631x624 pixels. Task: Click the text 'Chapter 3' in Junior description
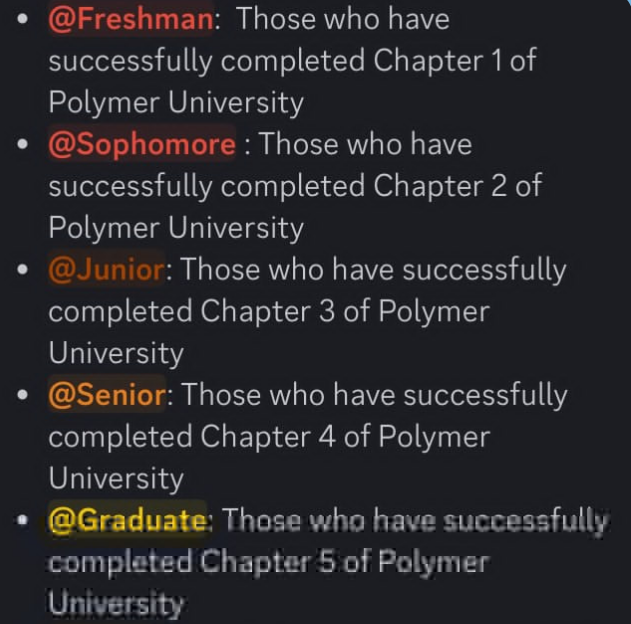(268, 312)
